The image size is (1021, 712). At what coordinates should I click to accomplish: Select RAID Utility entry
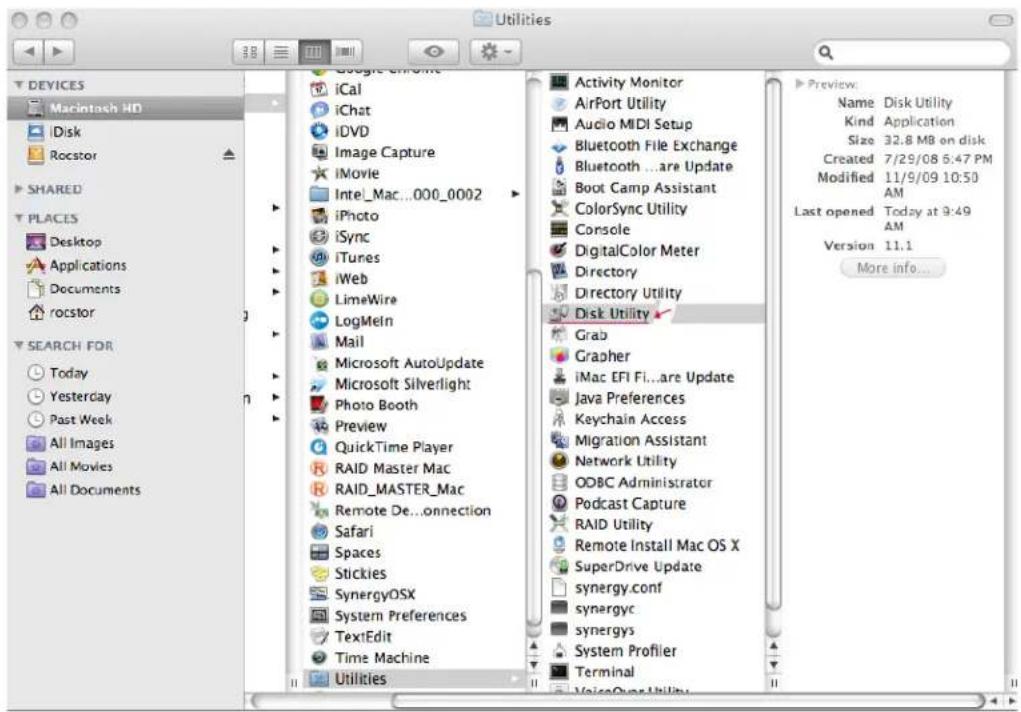tap(601, 524)
